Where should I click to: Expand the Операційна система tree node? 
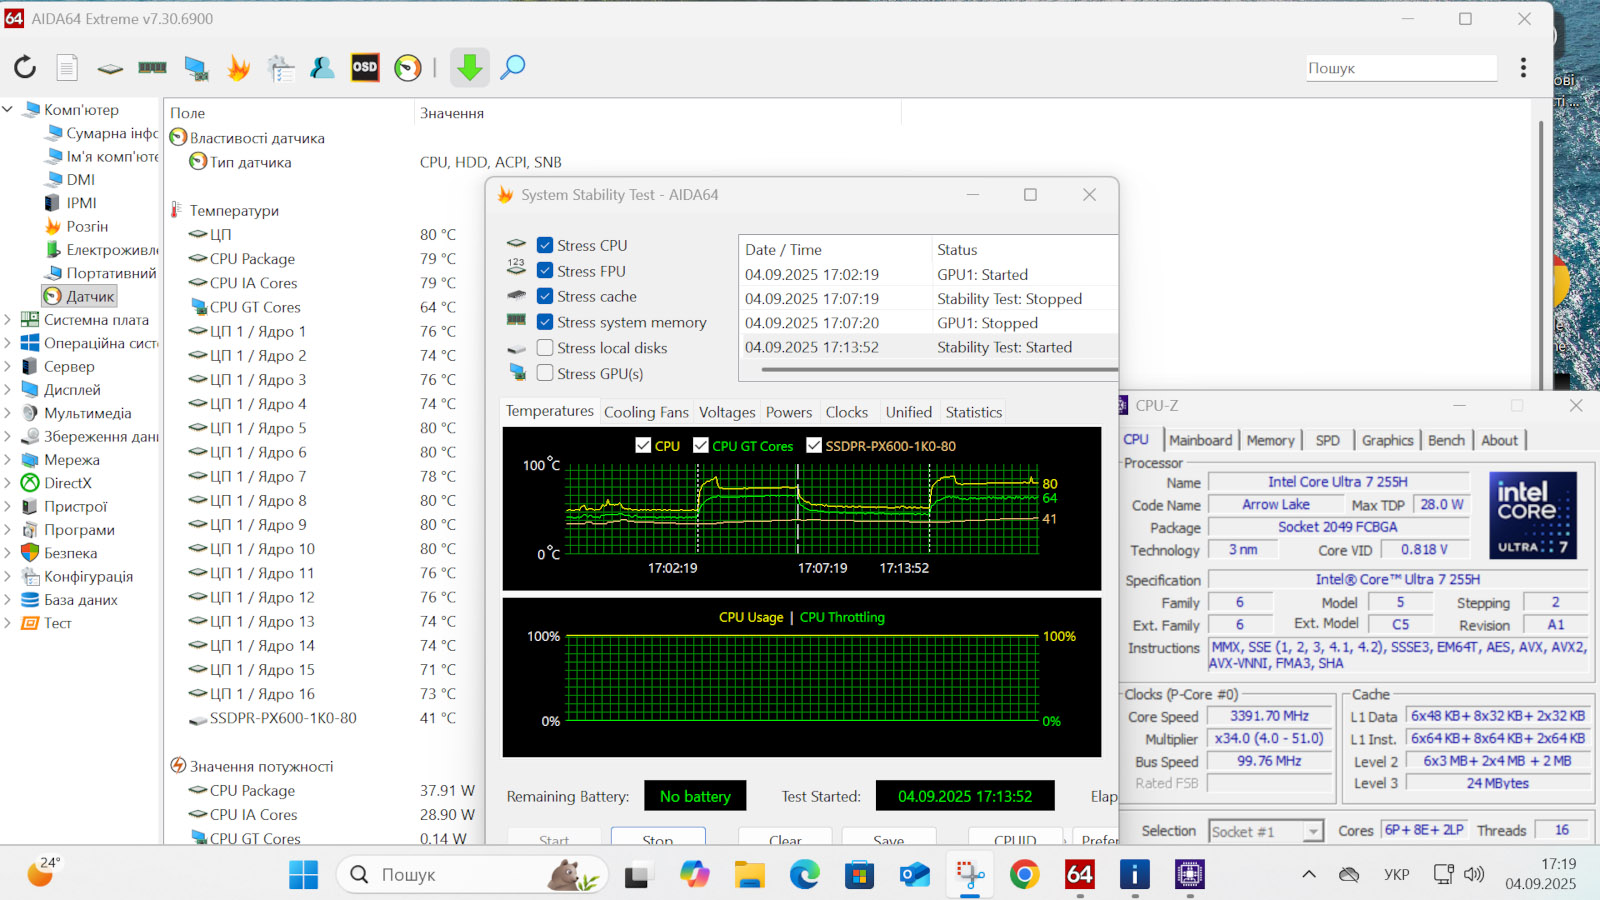[8, 343]
